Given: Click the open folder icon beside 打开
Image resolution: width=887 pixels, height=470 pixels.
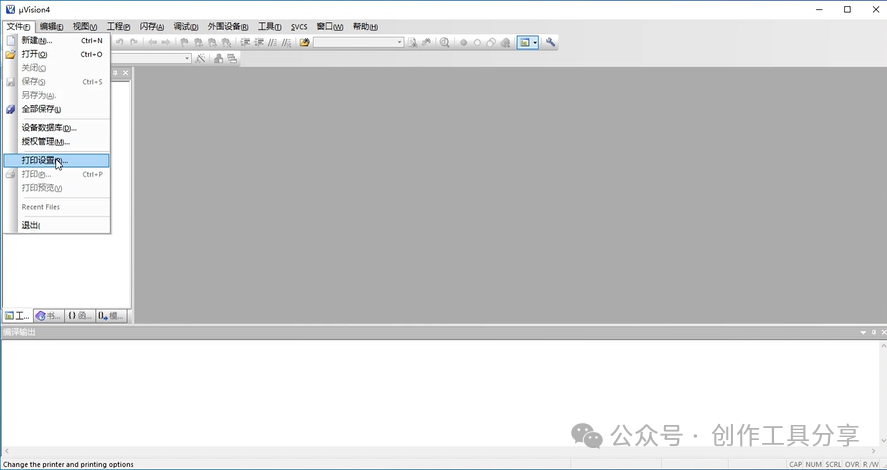Looking at the screenshot, I should pos(11,54).
